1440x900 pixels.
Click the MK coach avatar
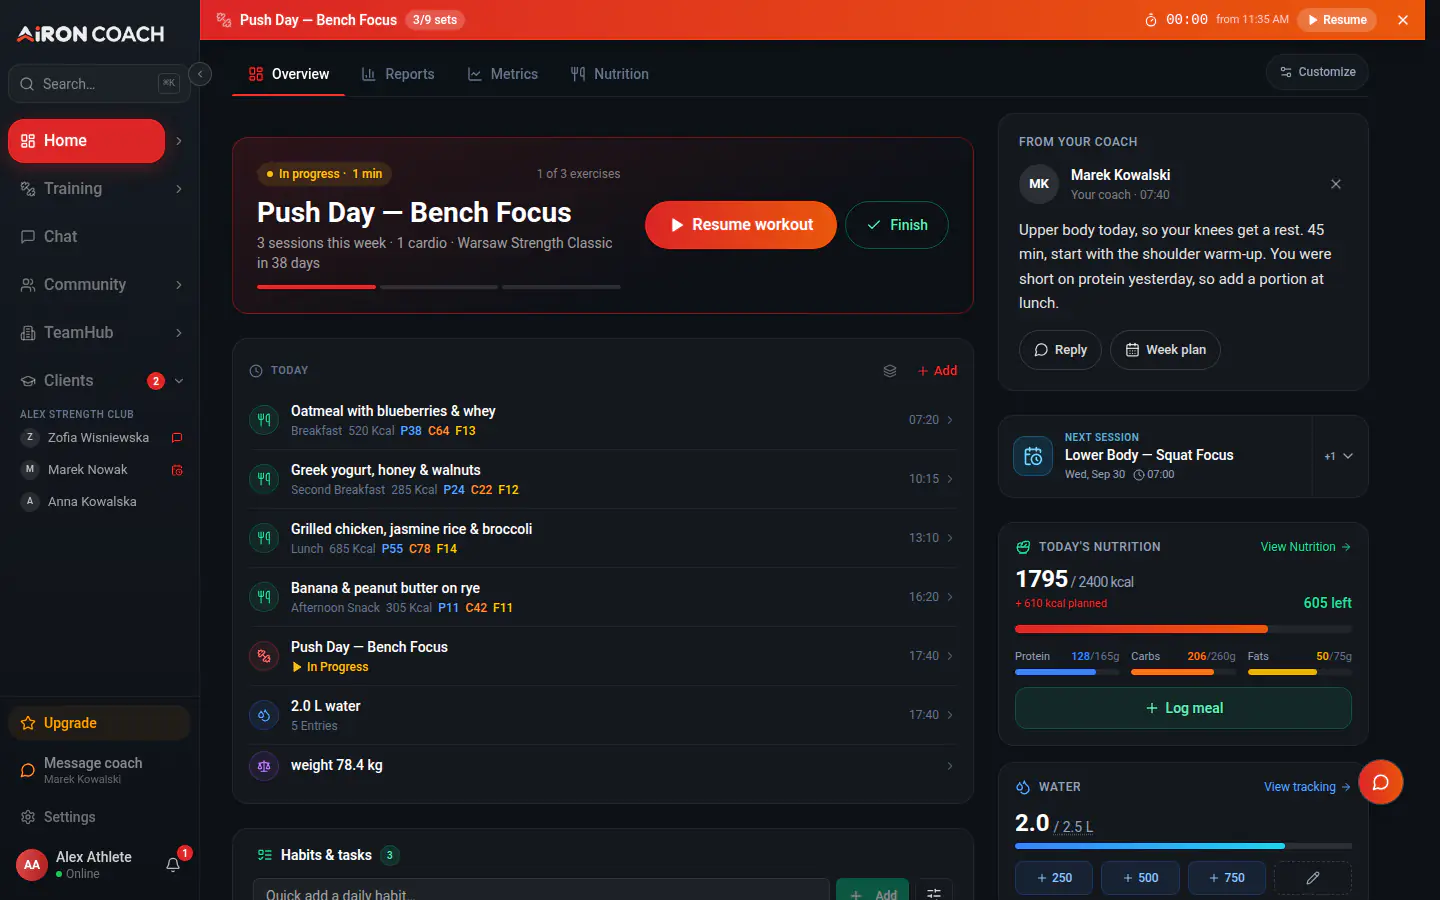tap(1039, 184)
